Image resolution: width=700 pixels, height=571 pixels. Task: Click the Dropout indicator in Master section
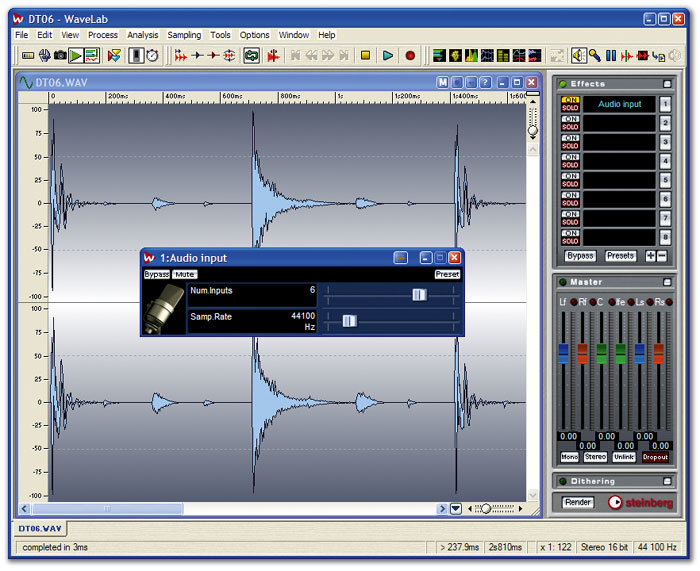(655, 457)
